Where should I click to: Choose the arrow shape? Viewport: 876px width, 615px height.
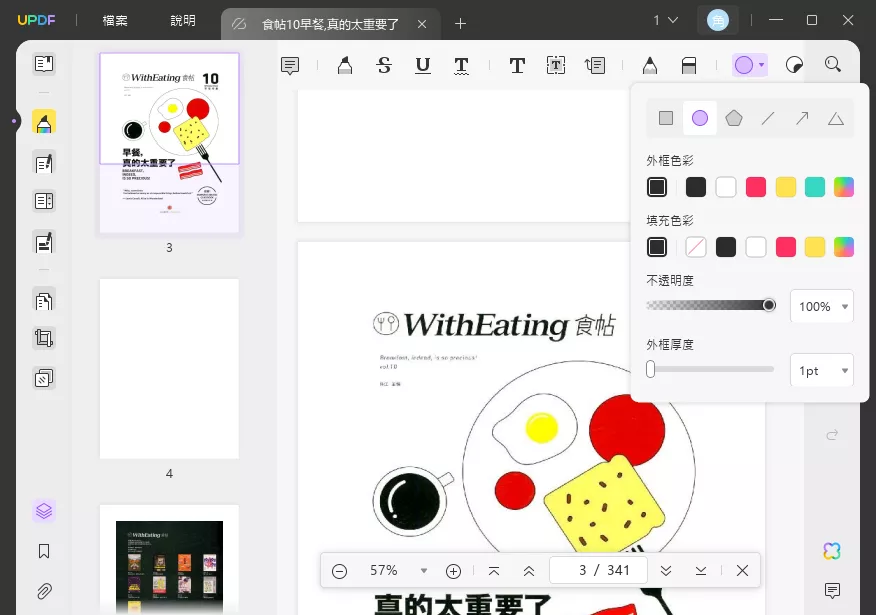[802, 118]
